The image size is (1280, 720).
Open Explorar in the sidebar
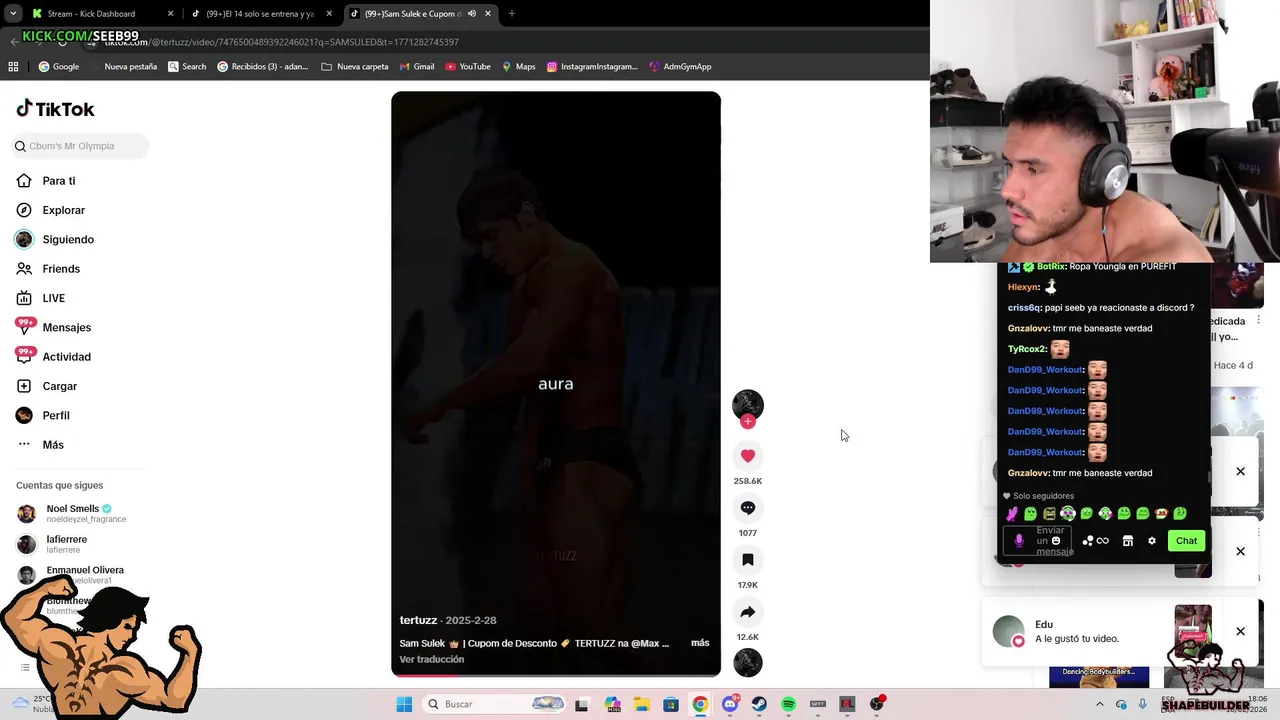tap(64, 210)
